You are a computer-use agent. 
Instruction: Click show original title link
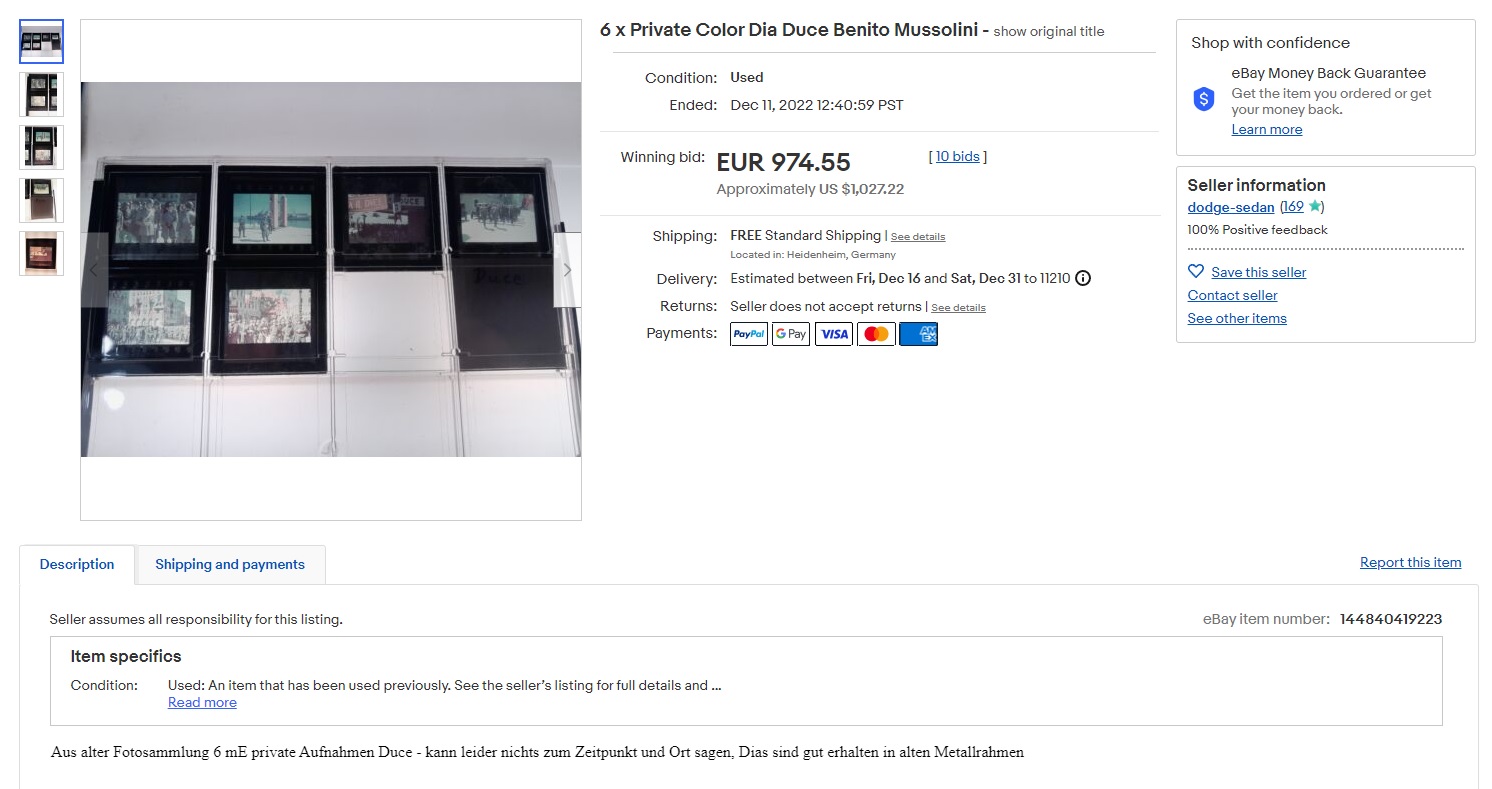click(x=1049, y=31)
